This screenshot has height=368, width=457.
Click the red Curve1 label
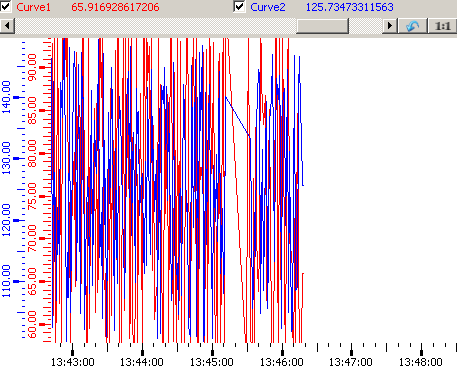coord(34,7)
